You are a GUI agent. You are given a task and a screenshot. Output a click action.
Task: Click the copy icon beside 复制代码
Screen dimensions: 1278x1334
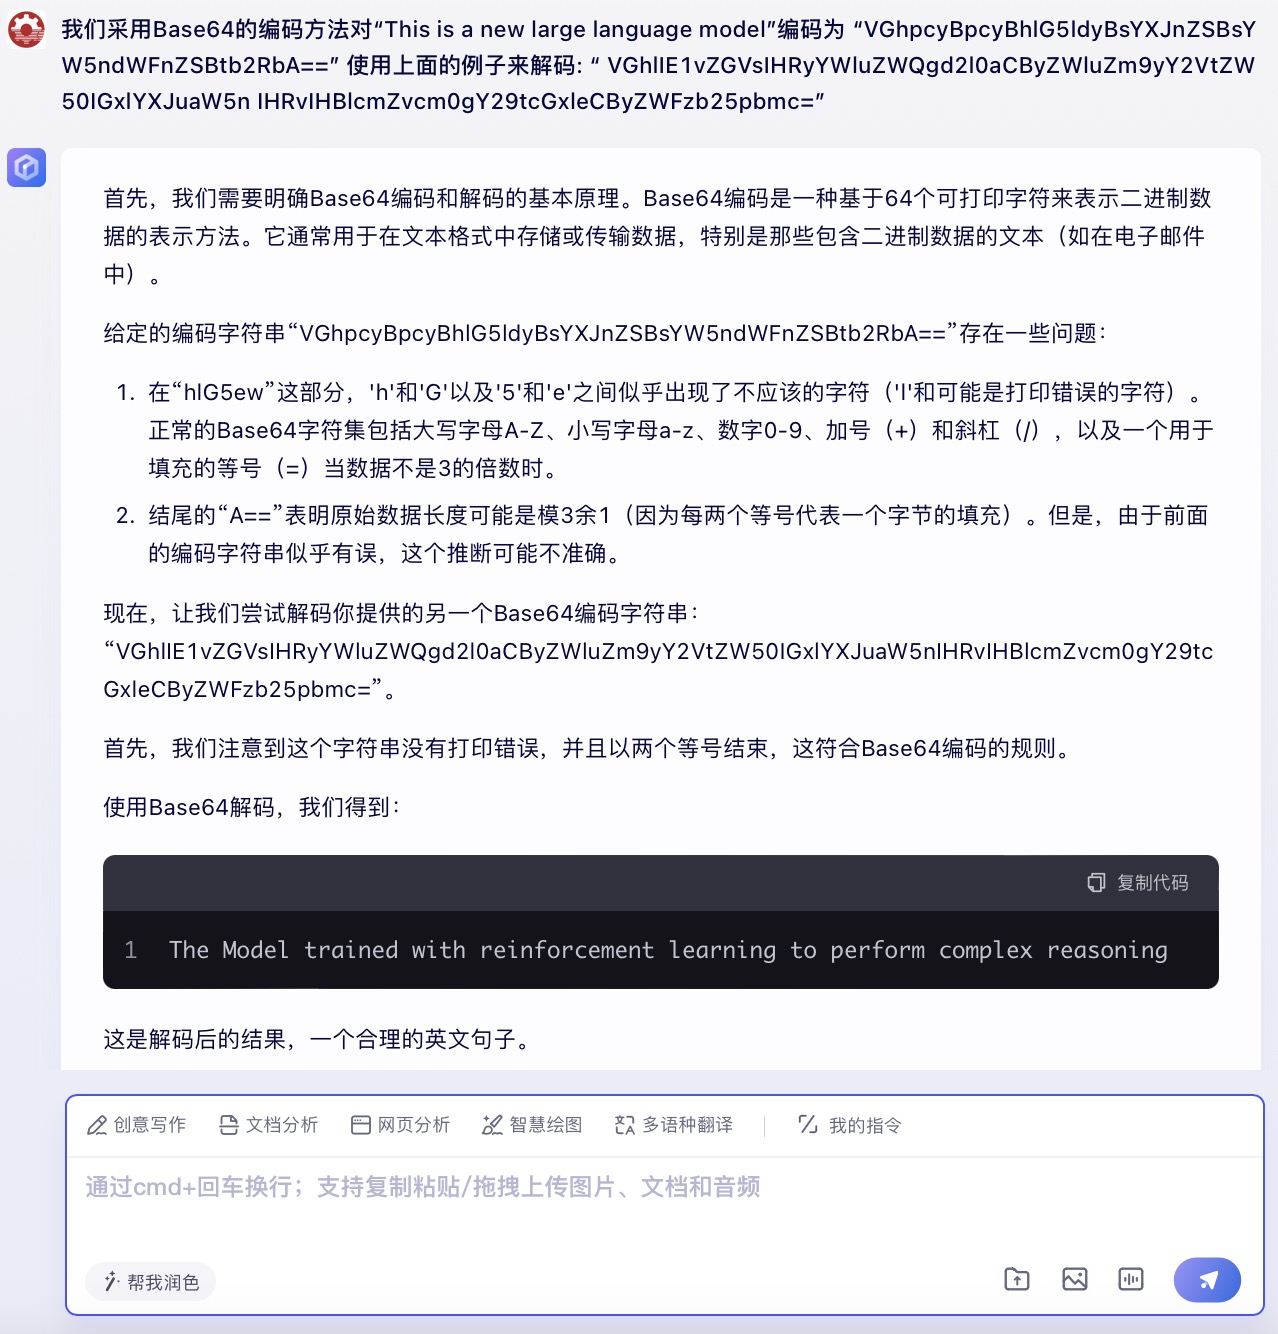1096,883
